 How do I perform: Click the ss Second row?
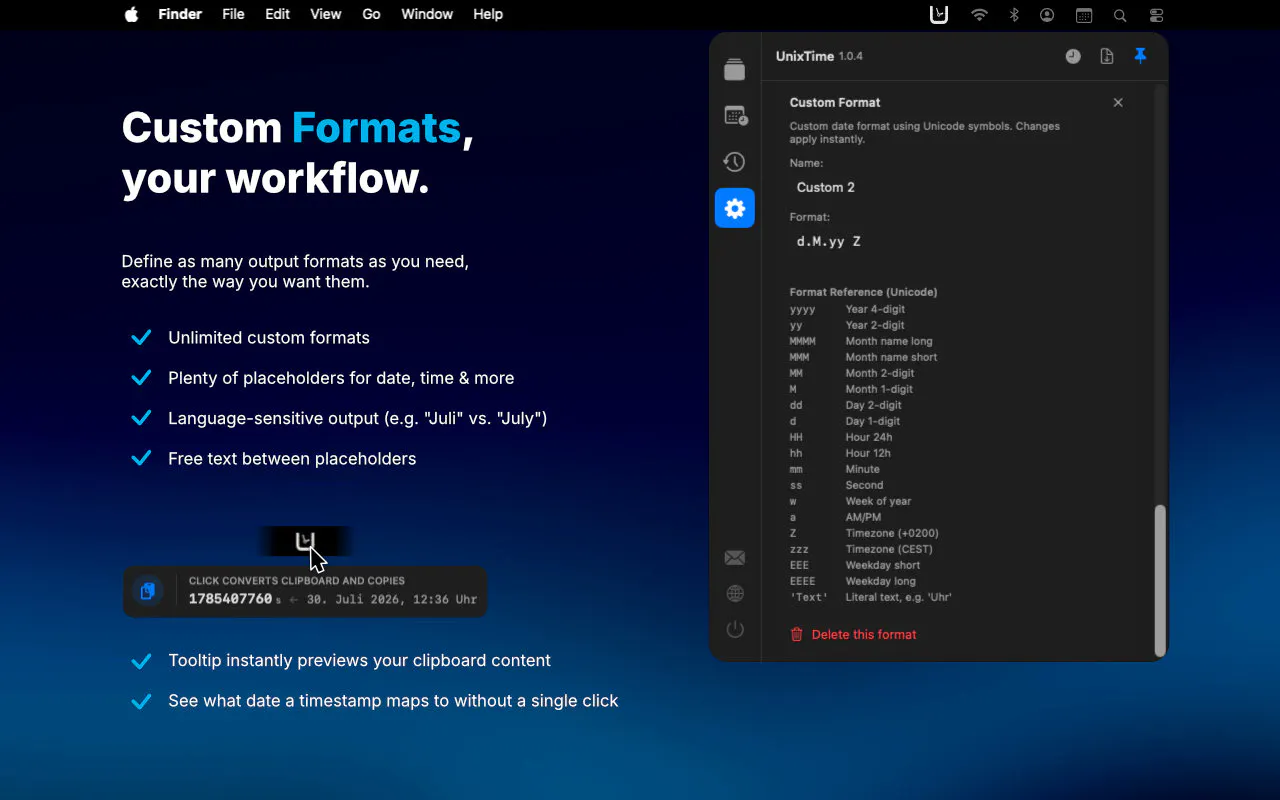coord(836,485)
